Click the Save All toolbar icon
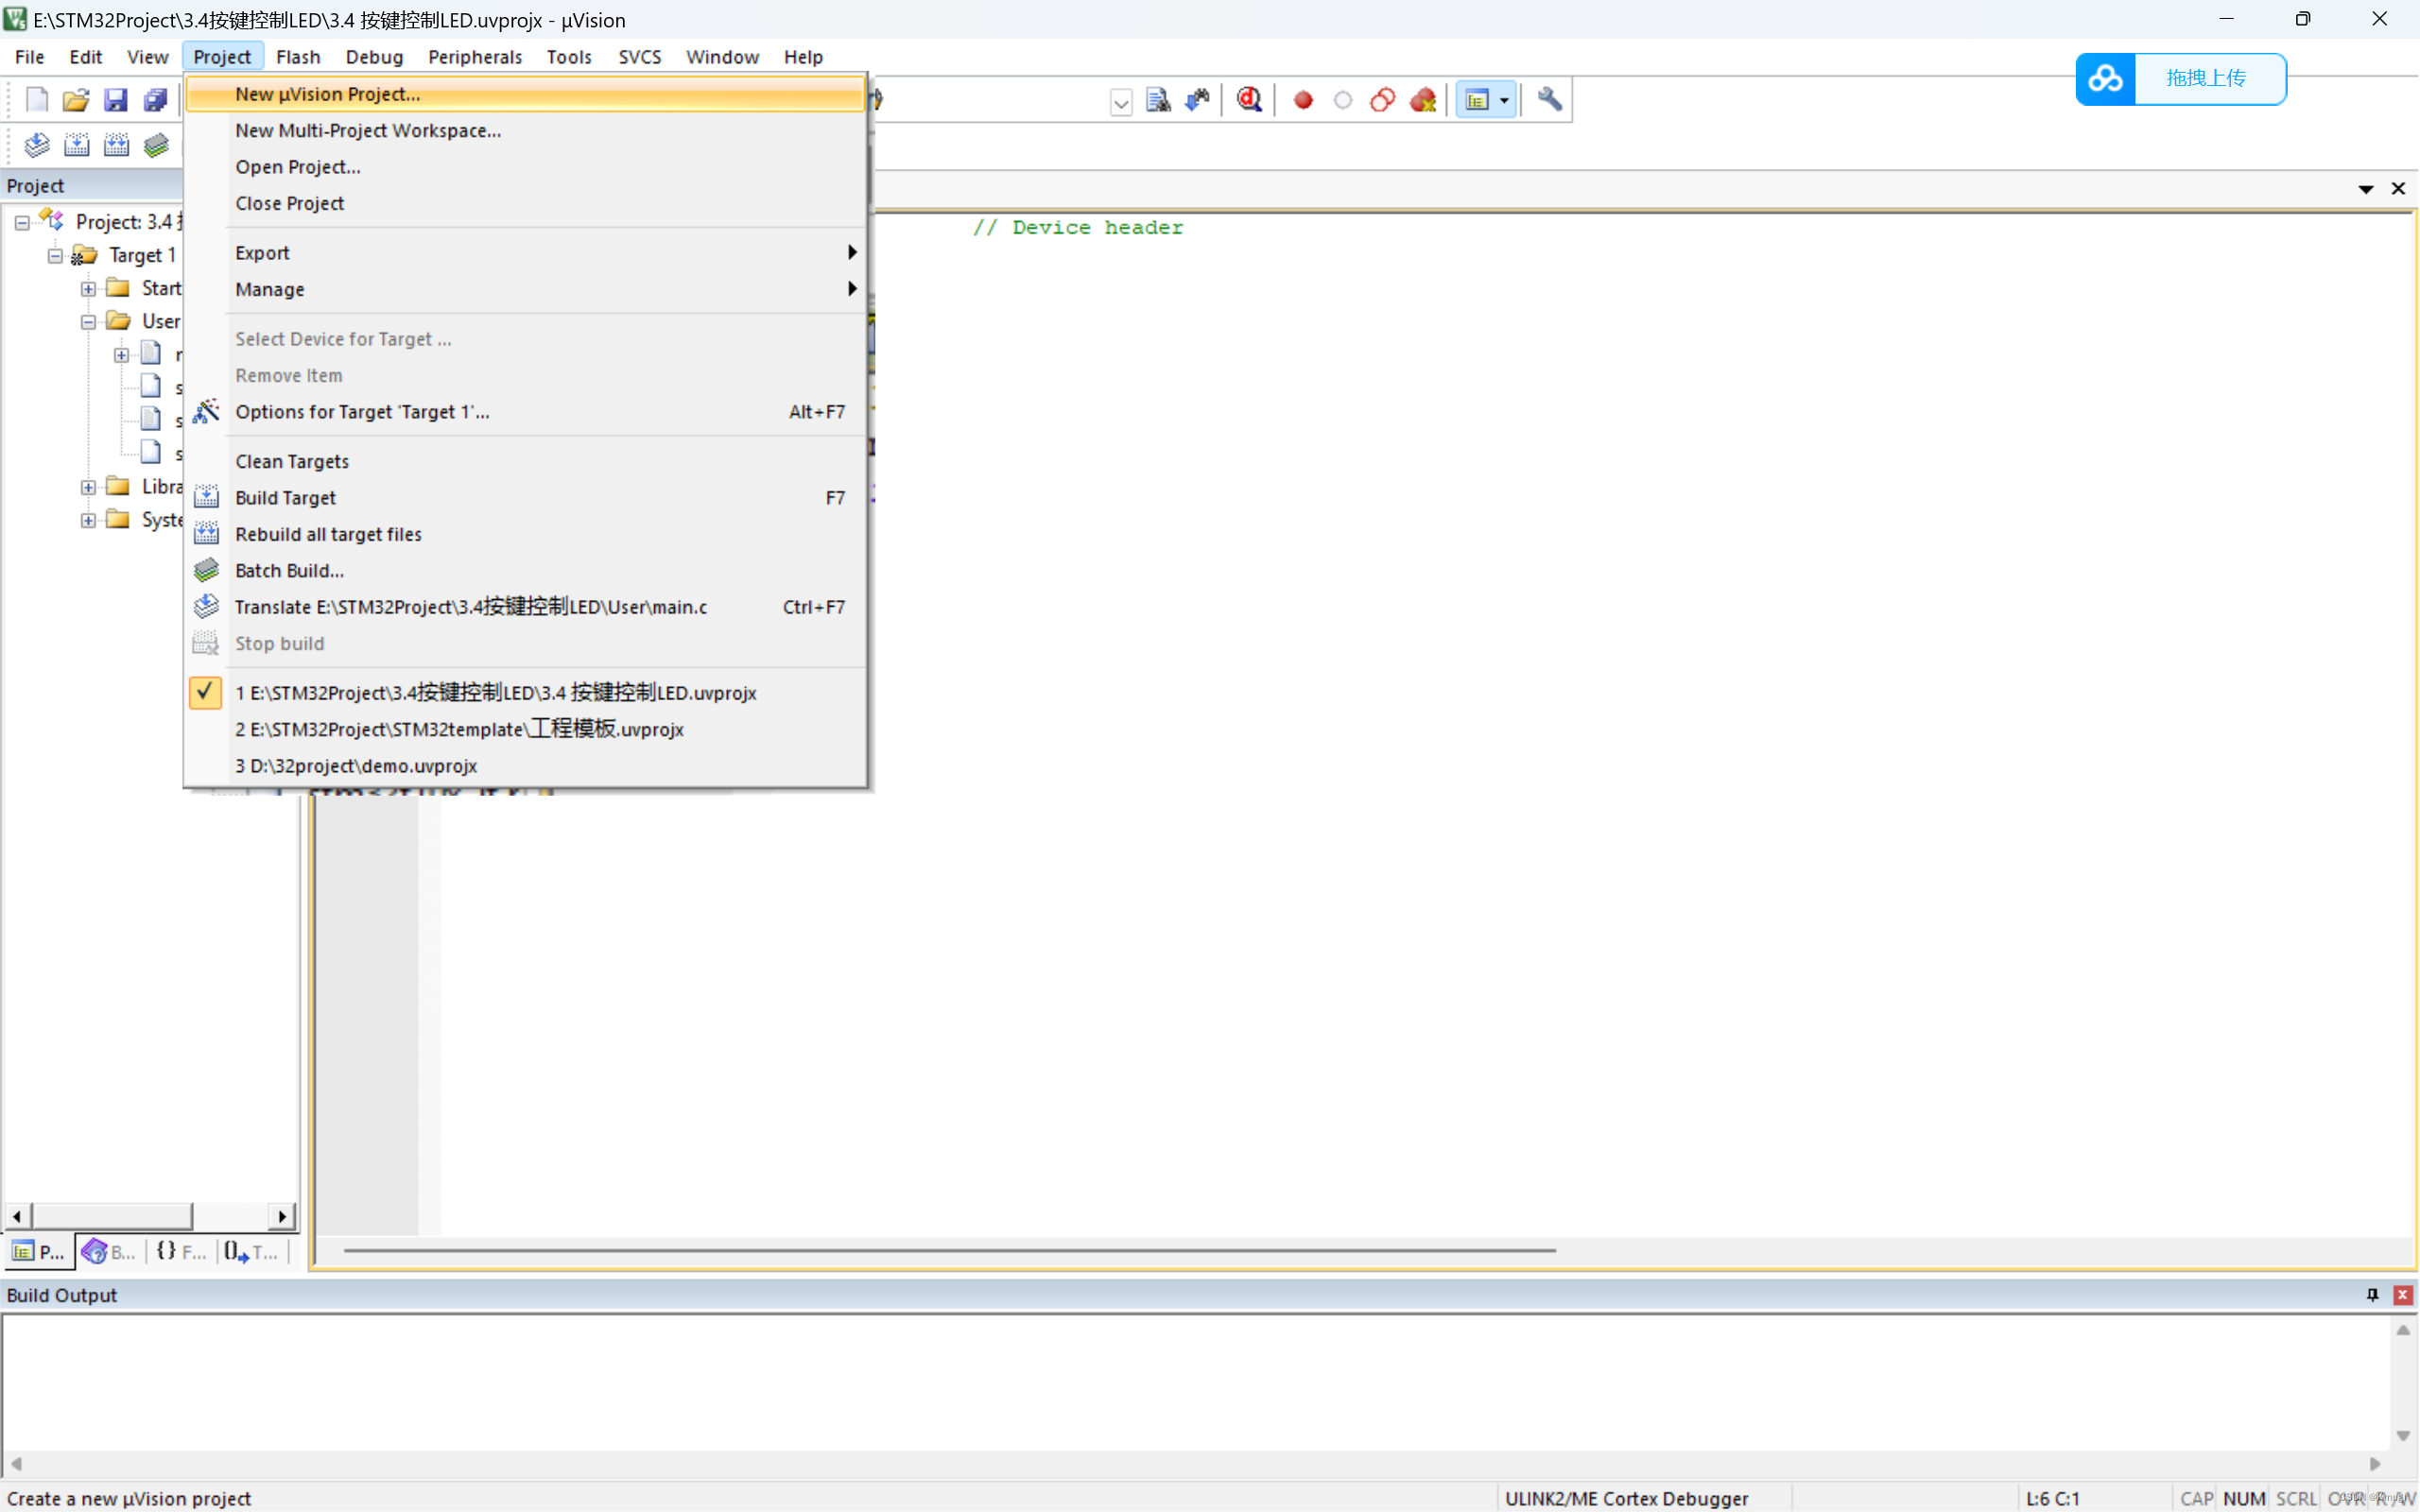Viewport: 2420px width, 1512px height. (155, 99)
